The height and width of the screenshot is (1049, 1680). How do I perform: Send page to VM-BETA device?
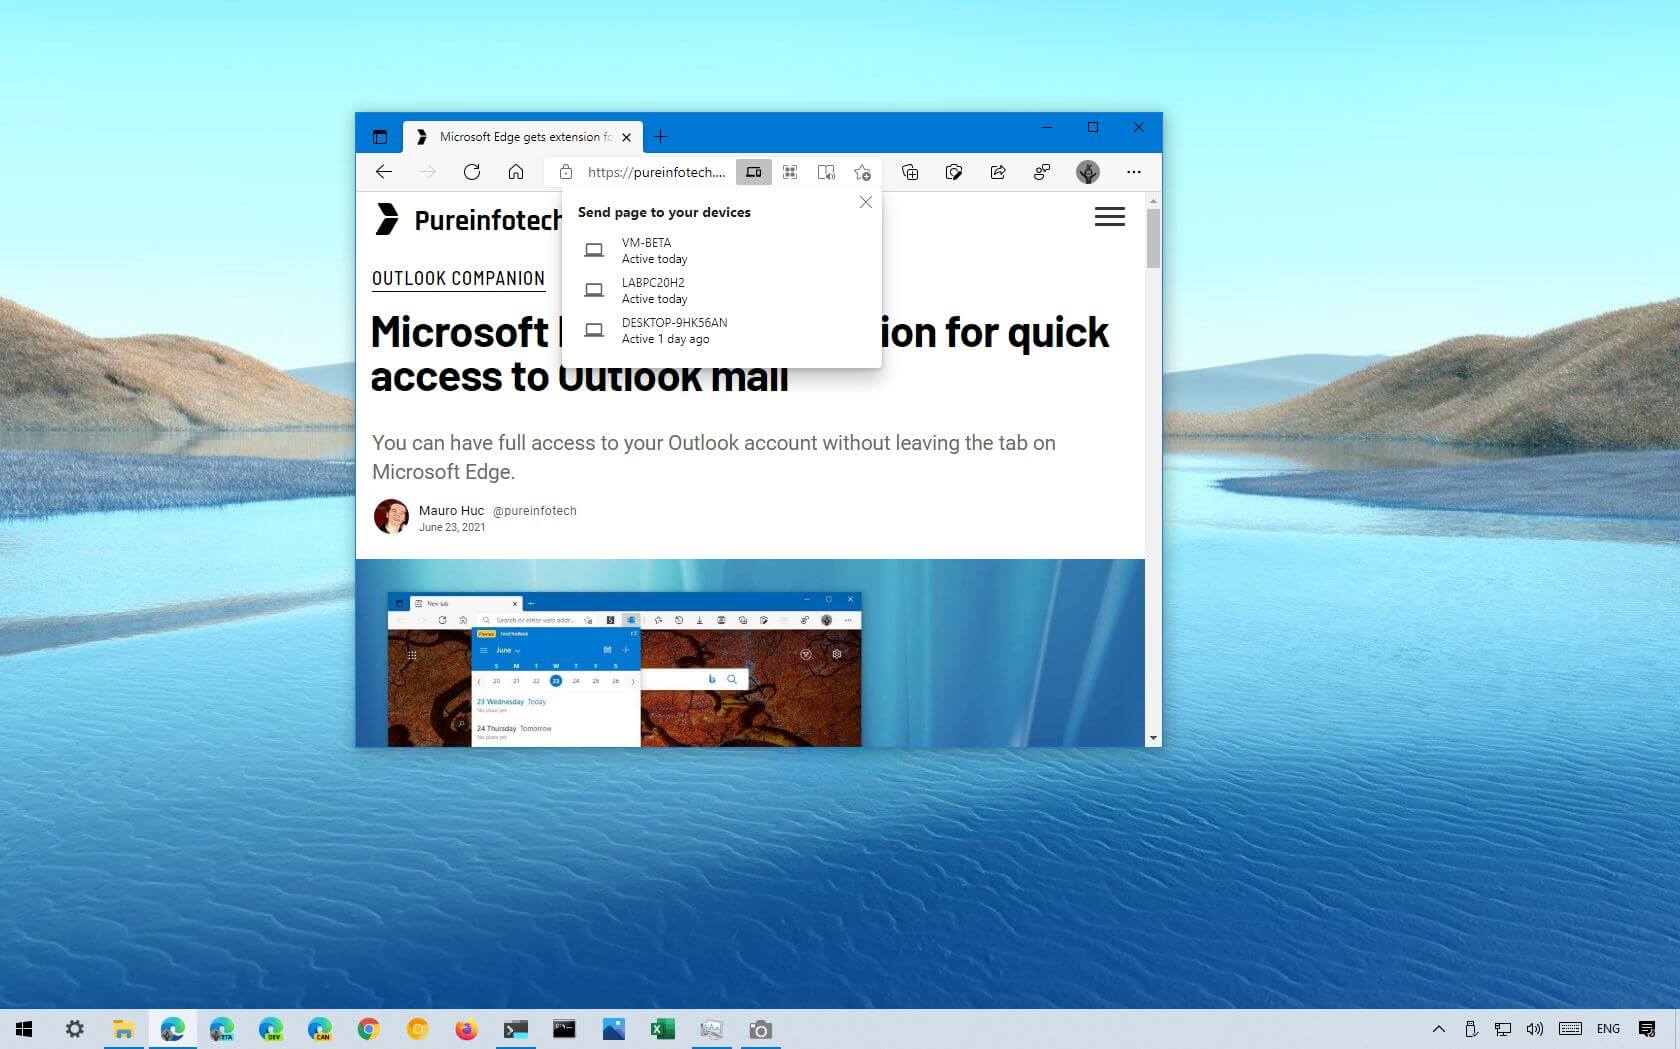click(646, 250)
